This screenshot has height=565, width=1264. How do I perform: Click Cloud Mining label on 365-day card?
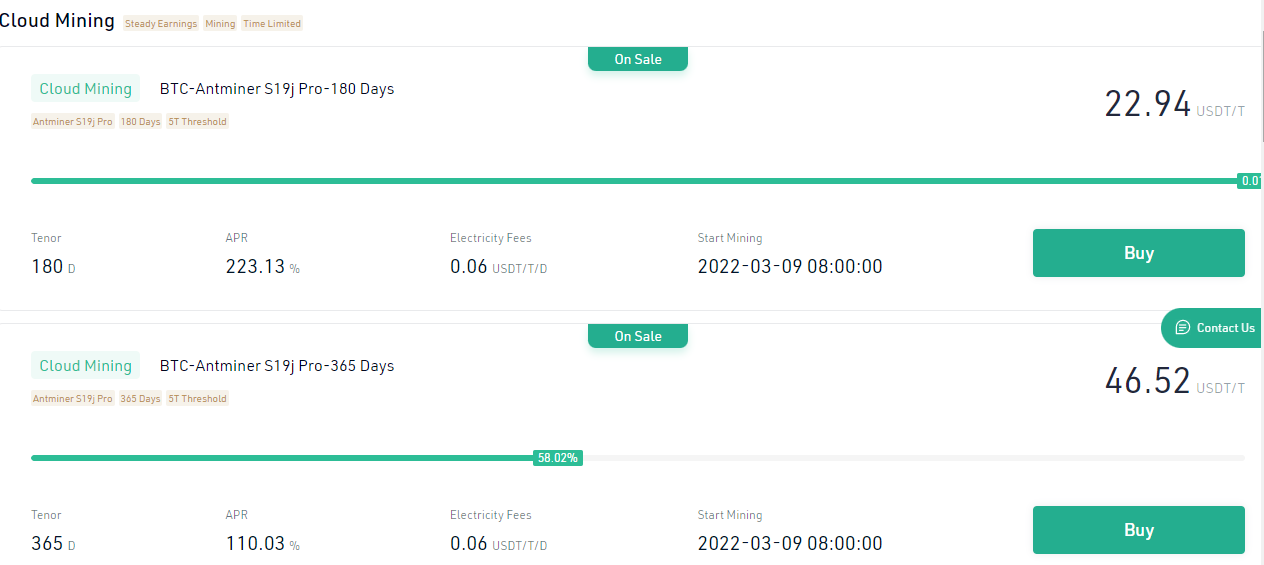pos(86,366)
